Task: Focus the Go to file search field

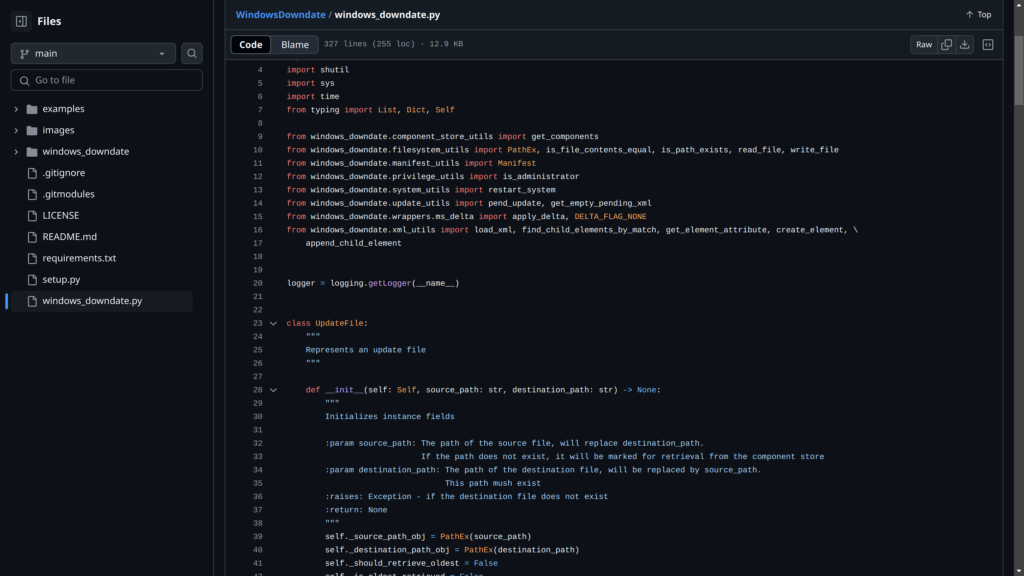Action: [x=107, y=80]
